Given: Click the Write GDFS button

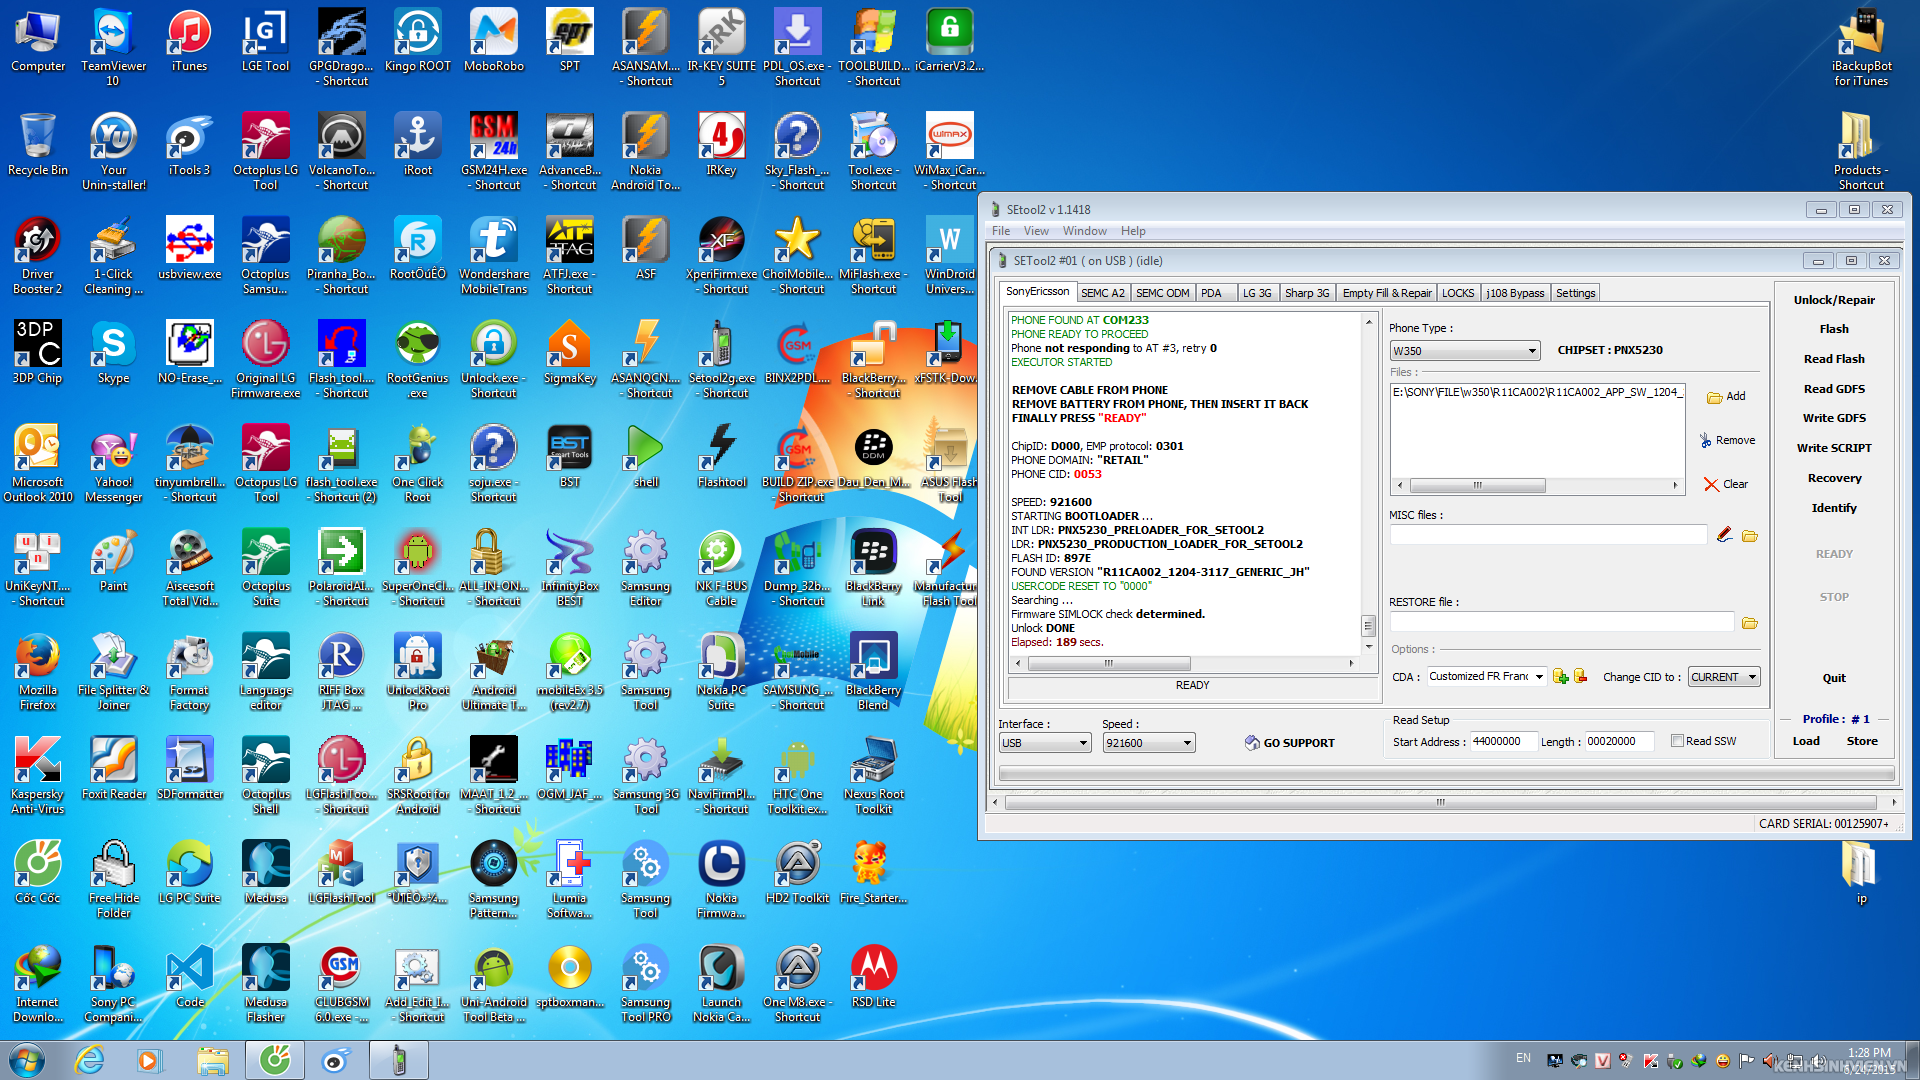Looking at the screenshot, I should (1834, 418).
